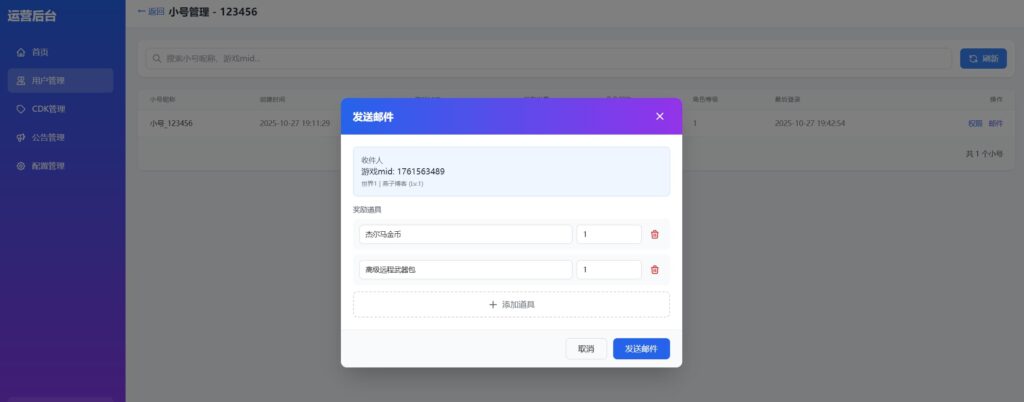The image size is (1024, 402).
Task: Click the 权限 link in the table row
Action: [x=974, y=123]
